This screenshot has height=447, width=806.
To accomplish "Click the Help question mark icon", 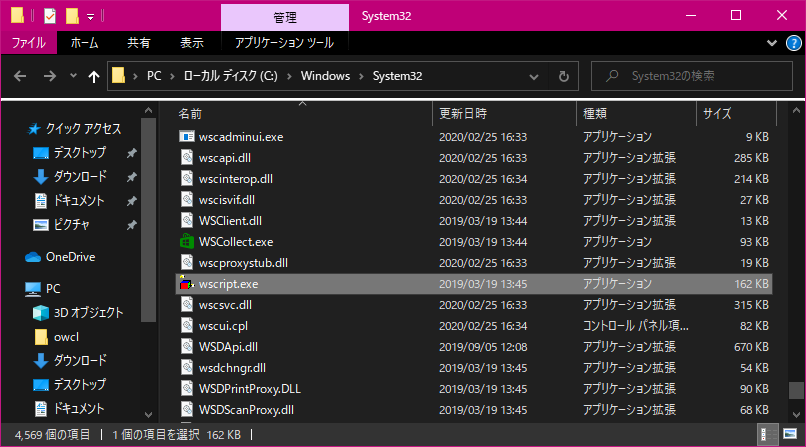I will click(x=794, y=43).
